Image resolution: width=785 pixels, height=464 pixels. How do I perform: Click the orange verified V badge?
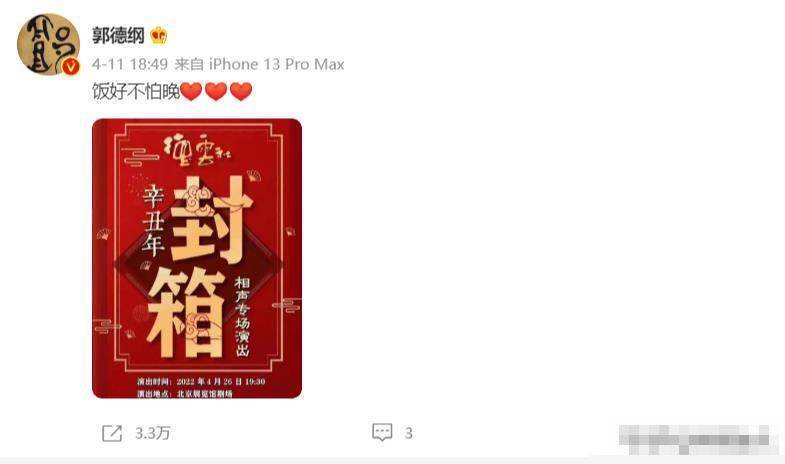click(71, 67)
